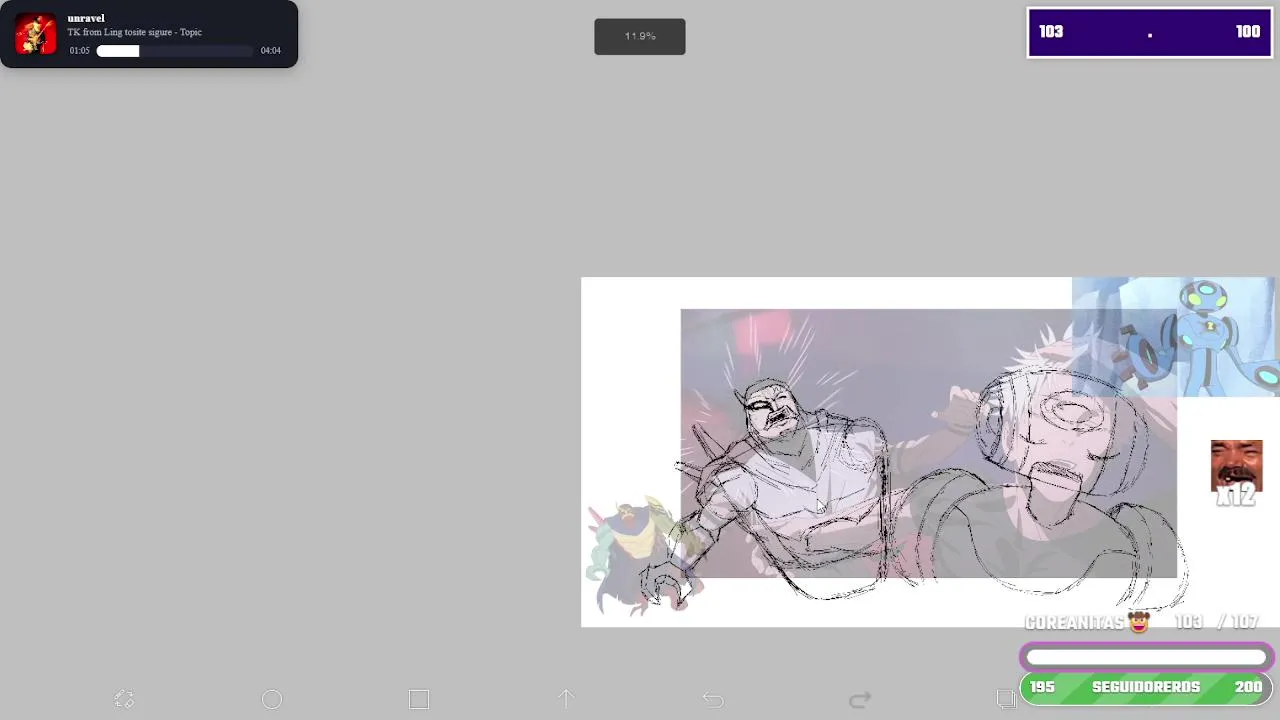The image size is (1280, 720).
Task: Click the robot character reference image
Action: [1174, 337]
